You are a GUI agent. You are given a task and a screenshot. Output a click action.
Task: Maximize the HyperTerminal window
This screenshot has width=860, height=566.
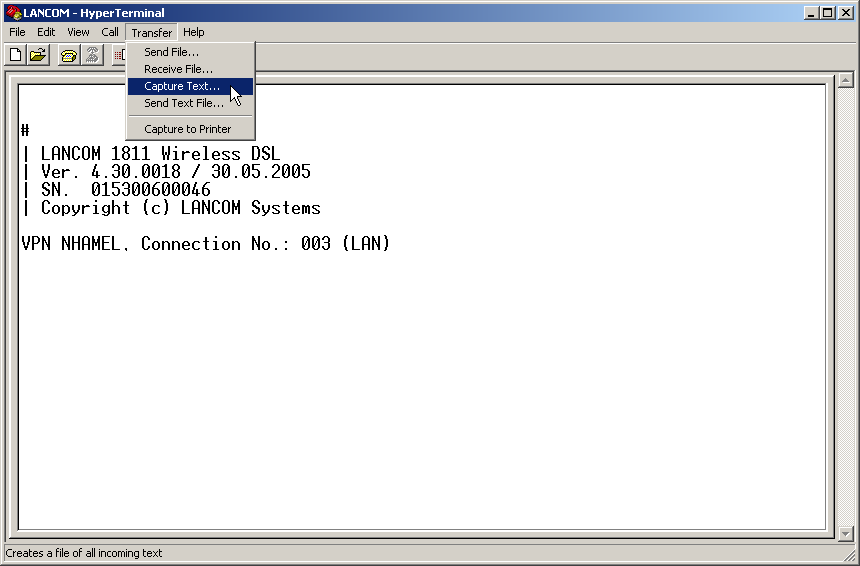point(829,13)
